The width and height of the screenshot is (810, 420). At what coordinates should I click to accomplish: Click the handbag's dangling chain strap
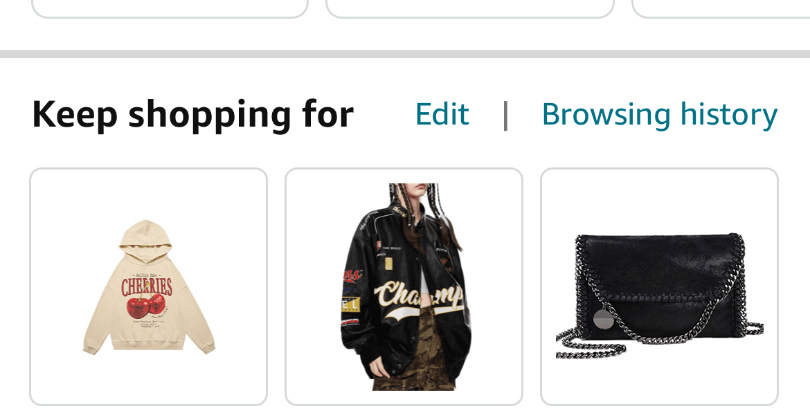(x=589, y=345)
